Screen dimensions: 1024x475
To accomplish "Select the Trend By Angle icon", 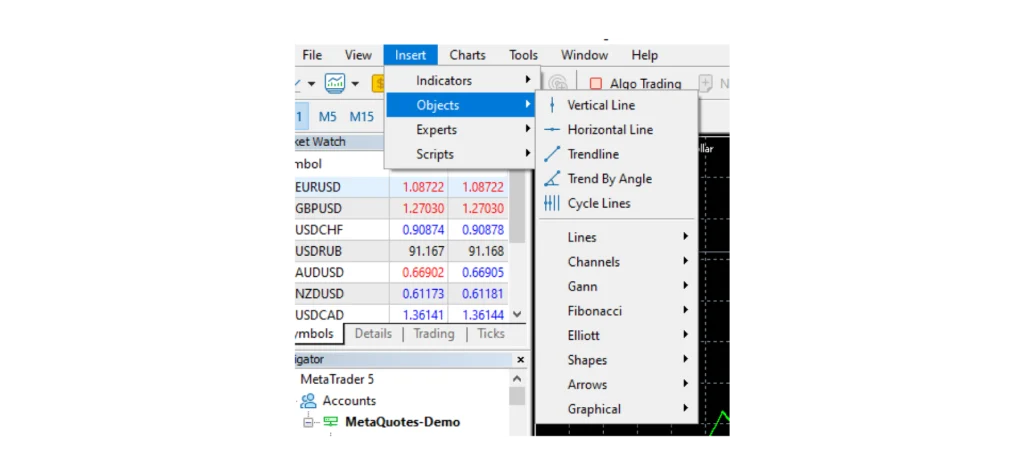I will tap(552, 179).
